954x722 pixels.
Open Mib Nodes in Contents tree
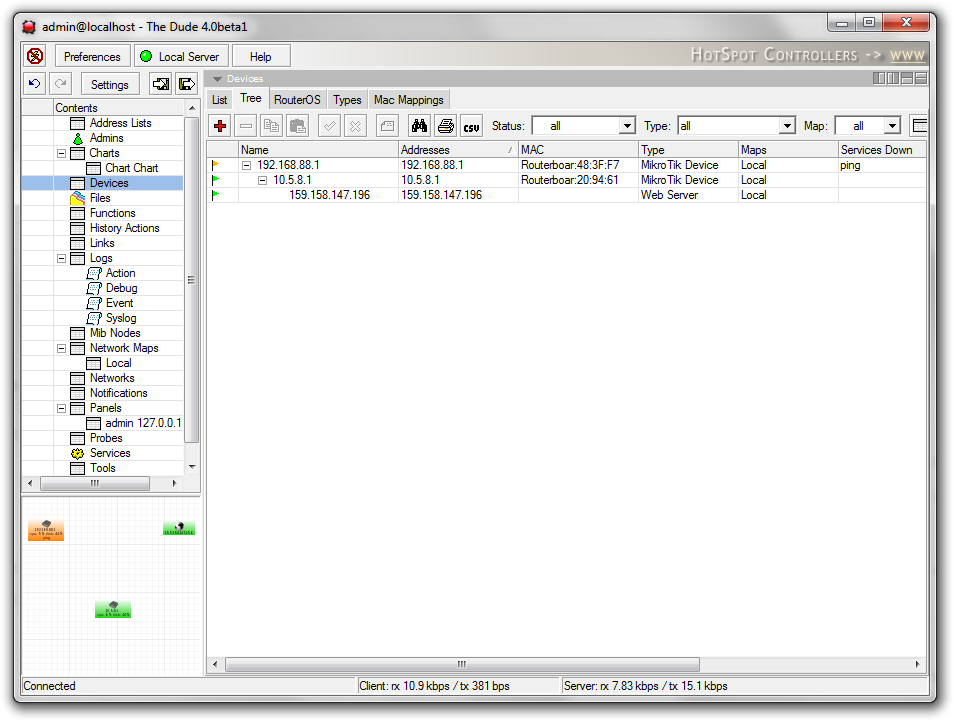[115, 333]
